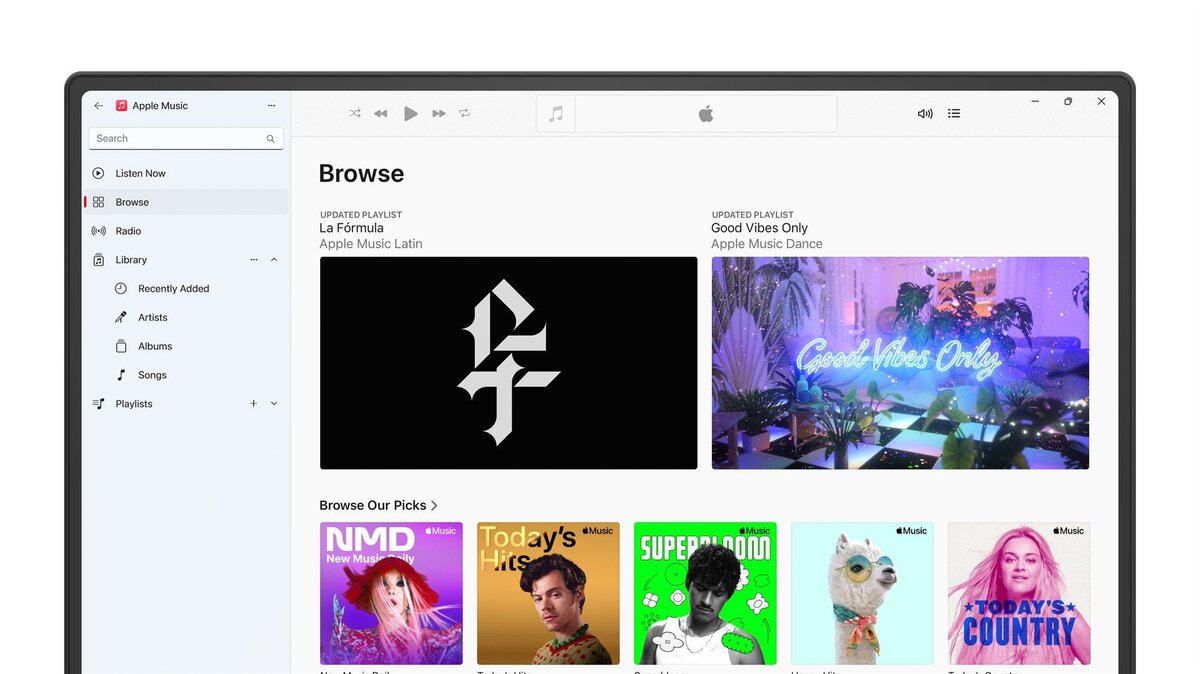Click the Songs note icon
Viewport: 1200px width, 674px height.
point(121,375)
